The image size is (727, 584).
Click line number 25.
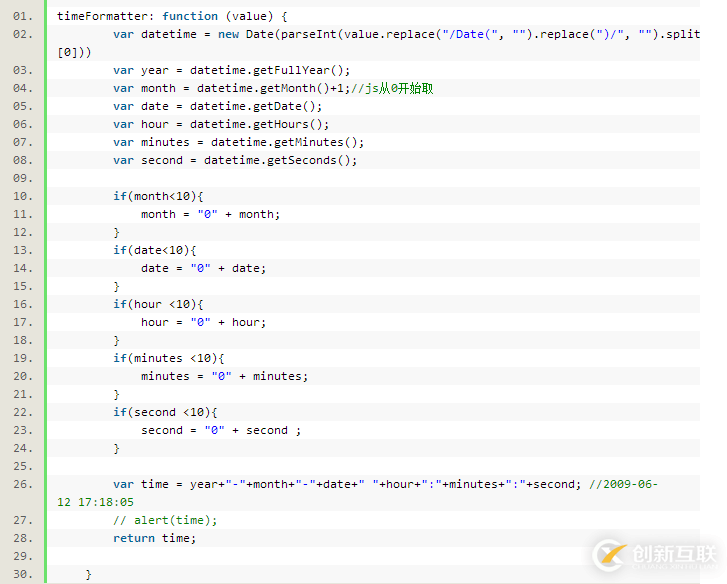pyautogui.click(x=23, y=466)
